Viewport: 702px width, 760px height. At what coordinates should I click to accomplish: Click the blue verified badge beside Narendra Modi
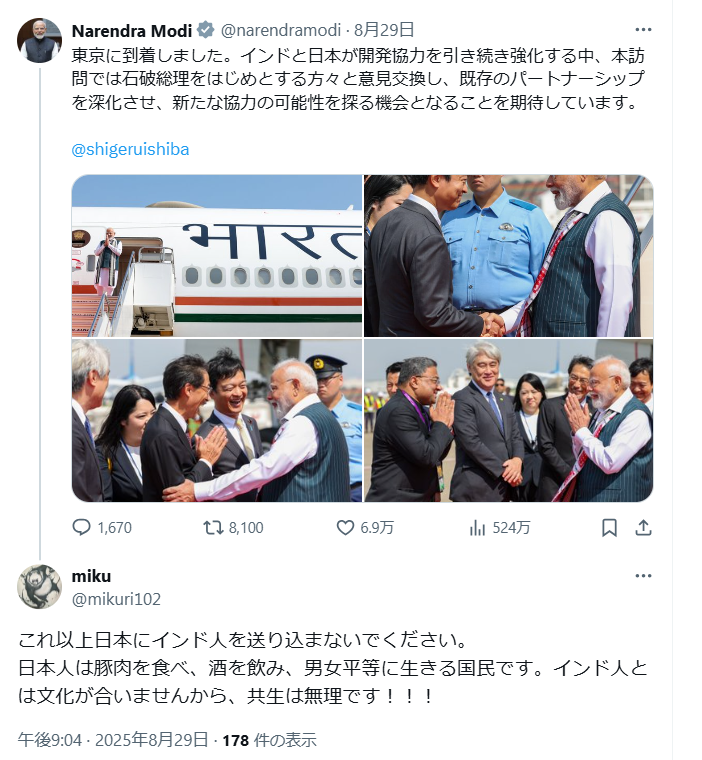[206, 30]
